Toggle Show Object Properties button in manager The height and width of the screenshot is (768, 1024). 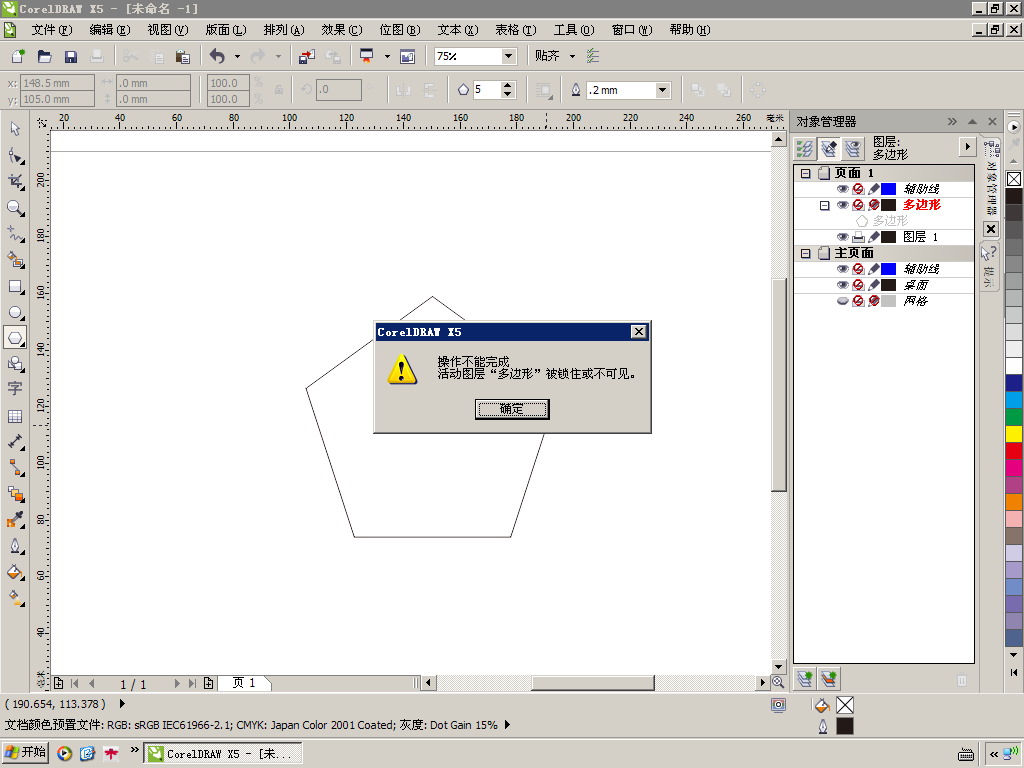(805, 149)
